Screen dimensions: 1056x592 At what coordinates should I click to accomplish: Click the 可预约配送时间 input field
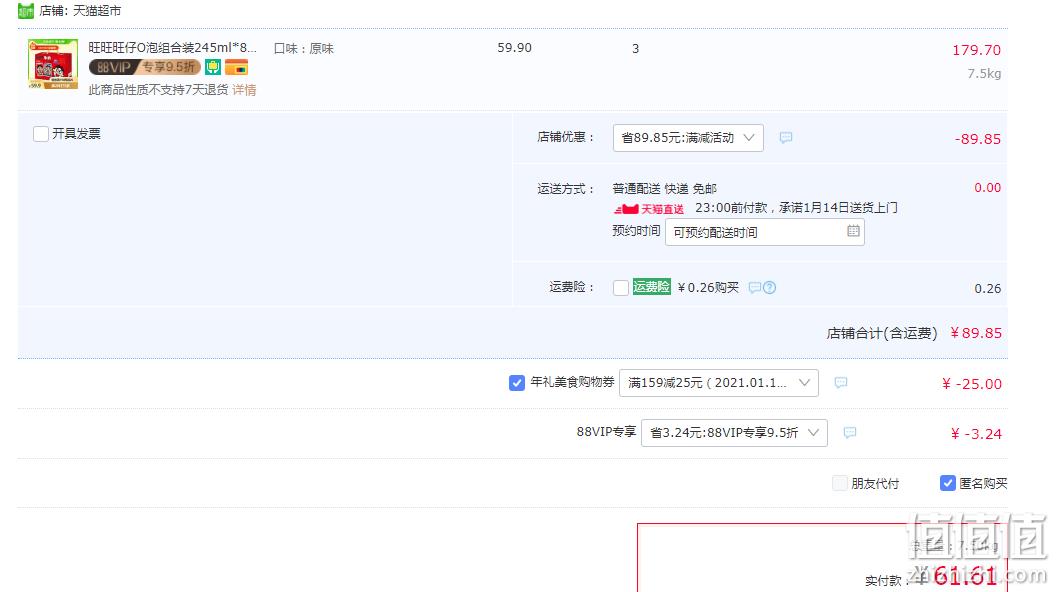click(764, 232)
